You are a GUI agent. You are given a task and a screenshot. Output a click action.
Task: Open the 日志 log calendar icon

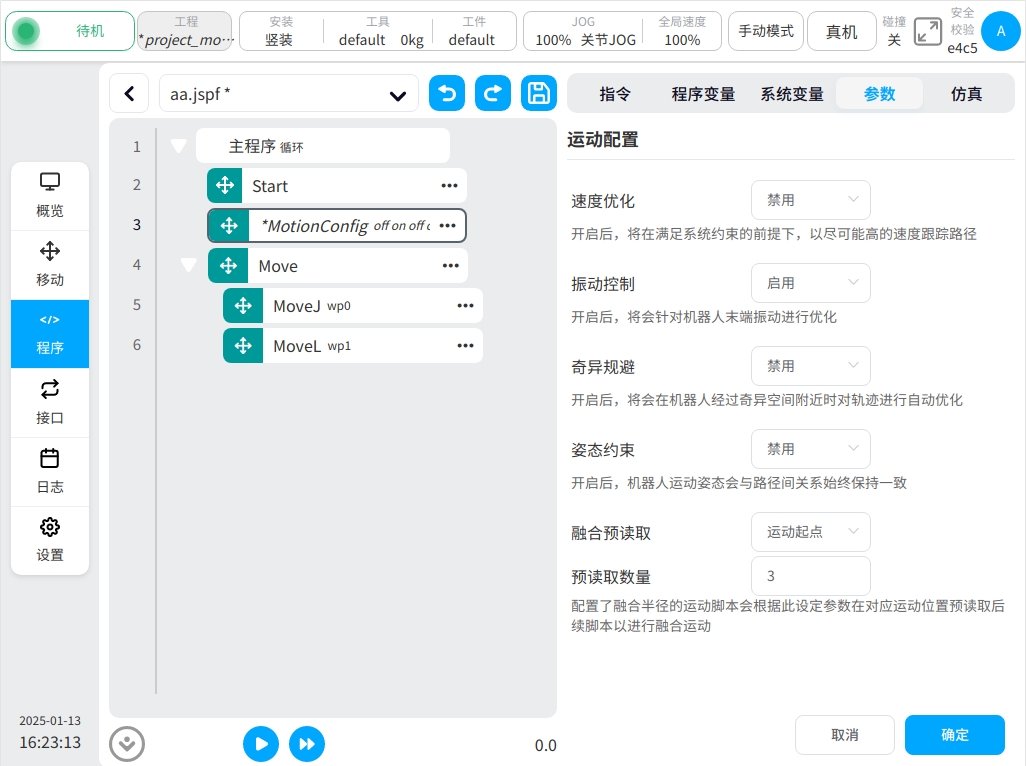tap(50, 471)
